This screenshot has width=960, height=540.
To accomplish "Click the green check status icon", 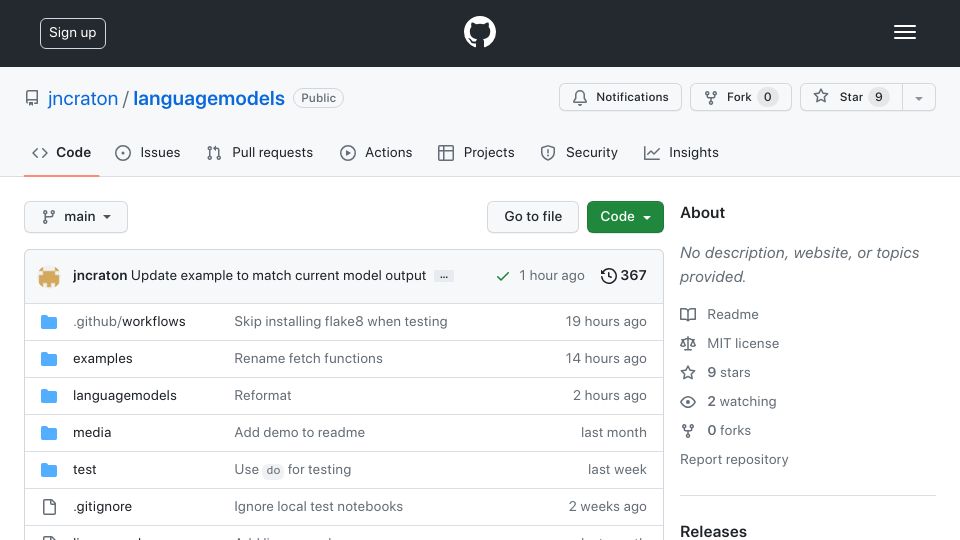I will pos(503,276).
